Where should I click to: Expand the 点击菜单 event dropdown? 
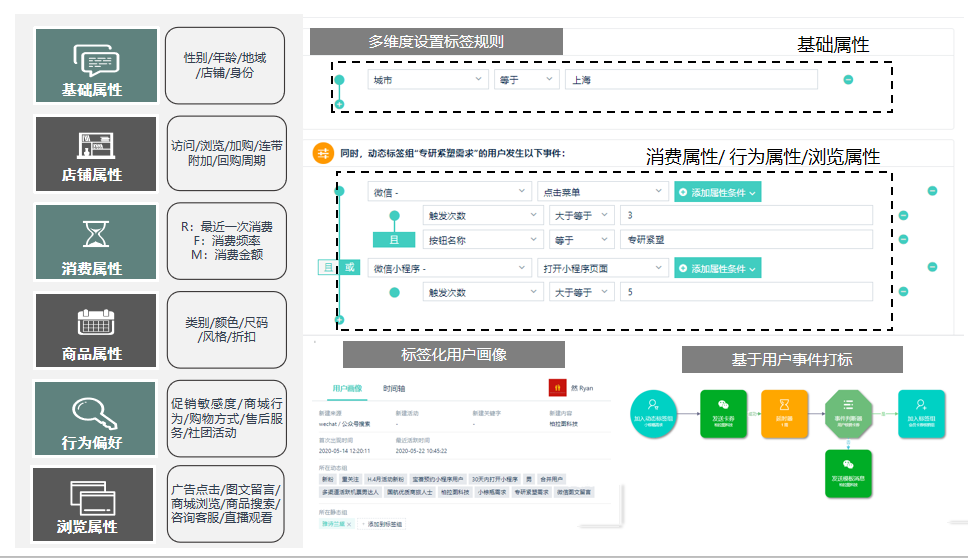(x=601, y=191)
